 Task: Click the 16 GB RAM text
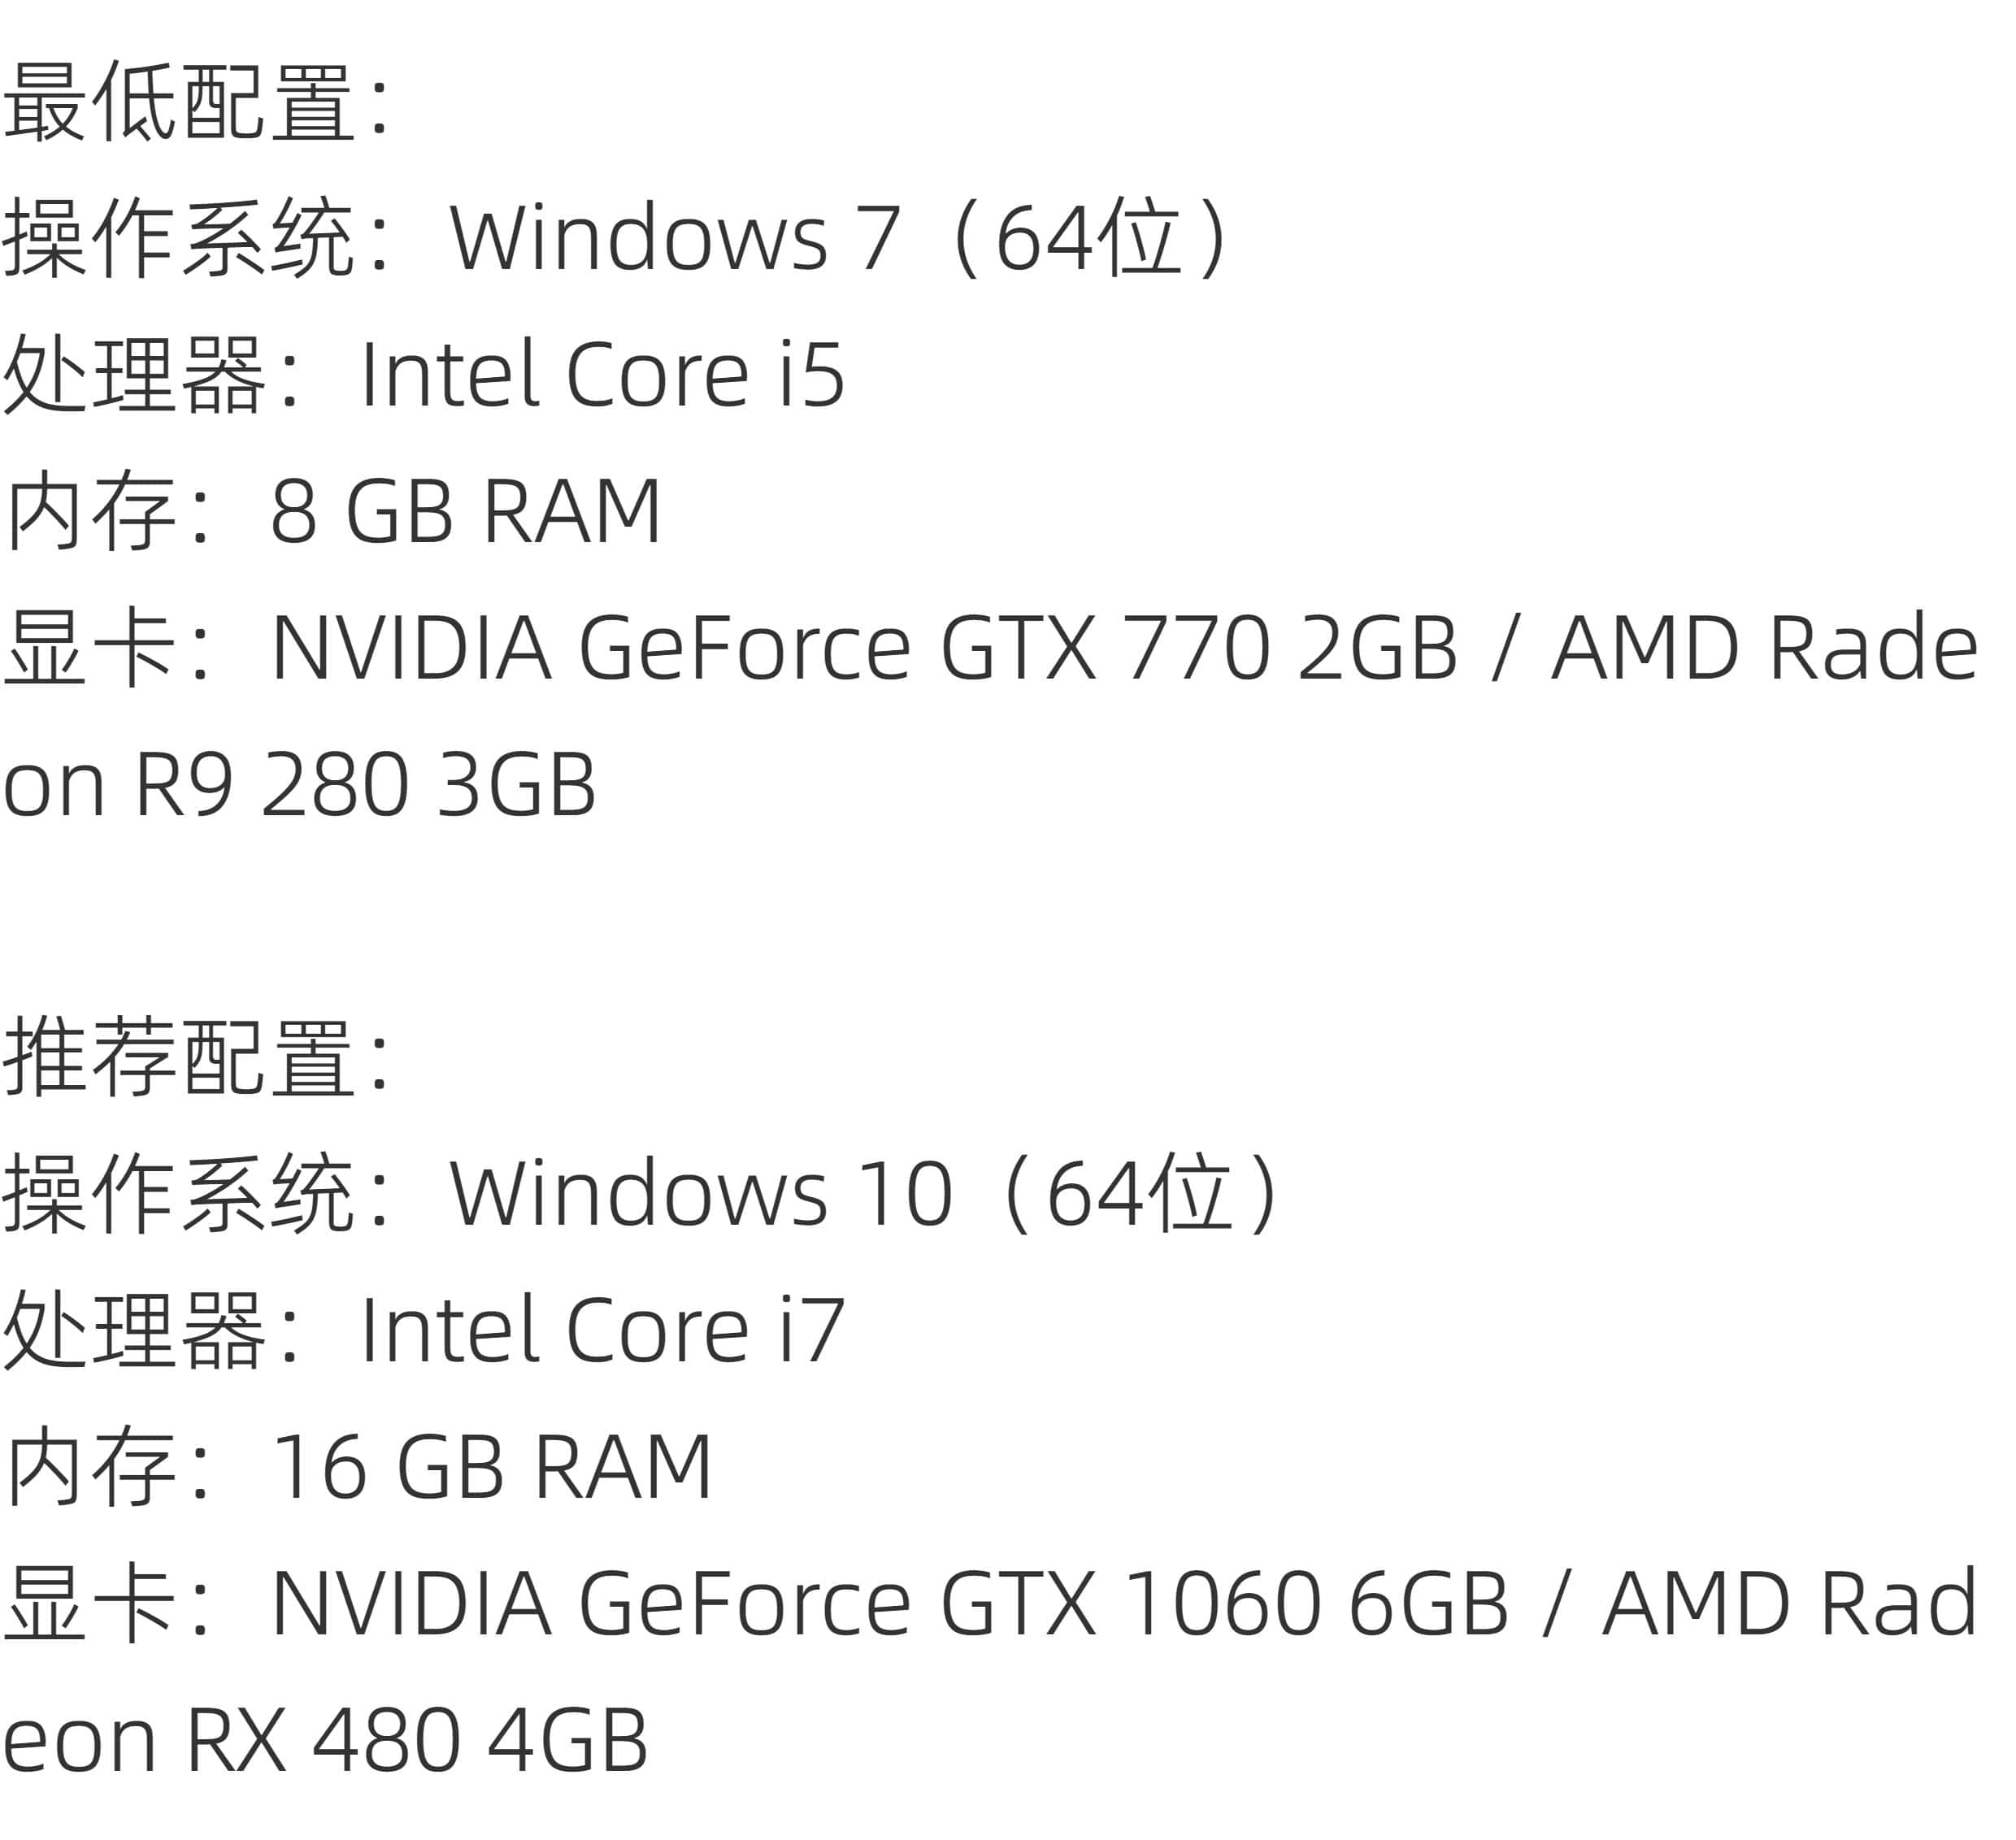pyautogui.click(x=490, y=1467)
